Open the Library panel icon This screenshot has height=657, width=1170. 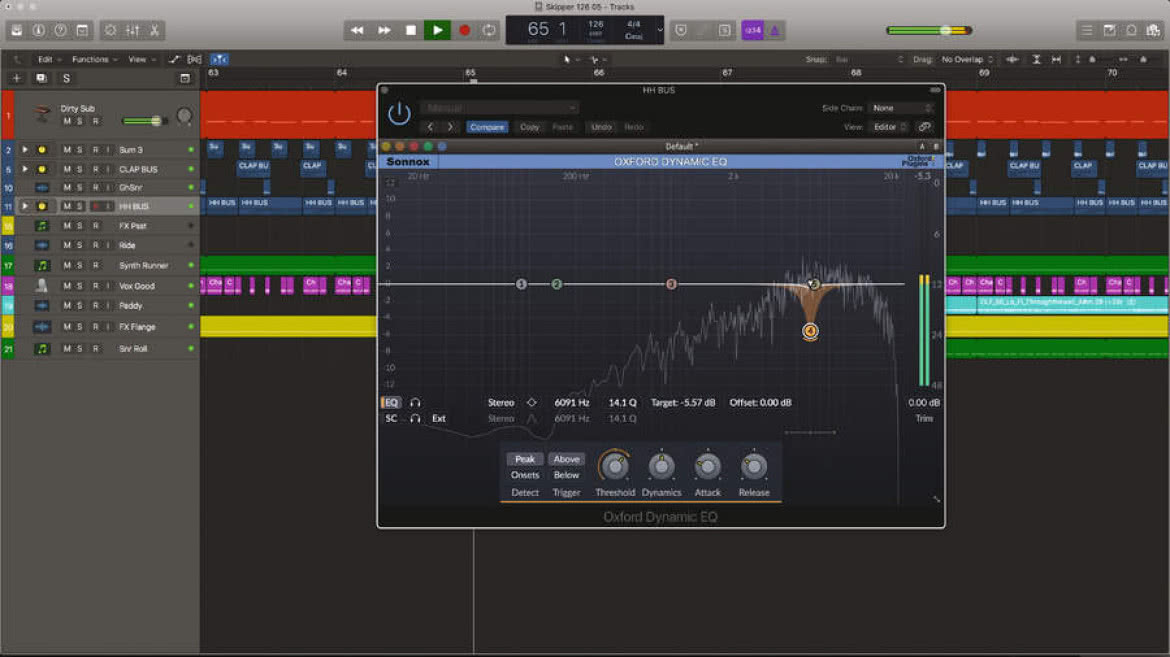16,31
